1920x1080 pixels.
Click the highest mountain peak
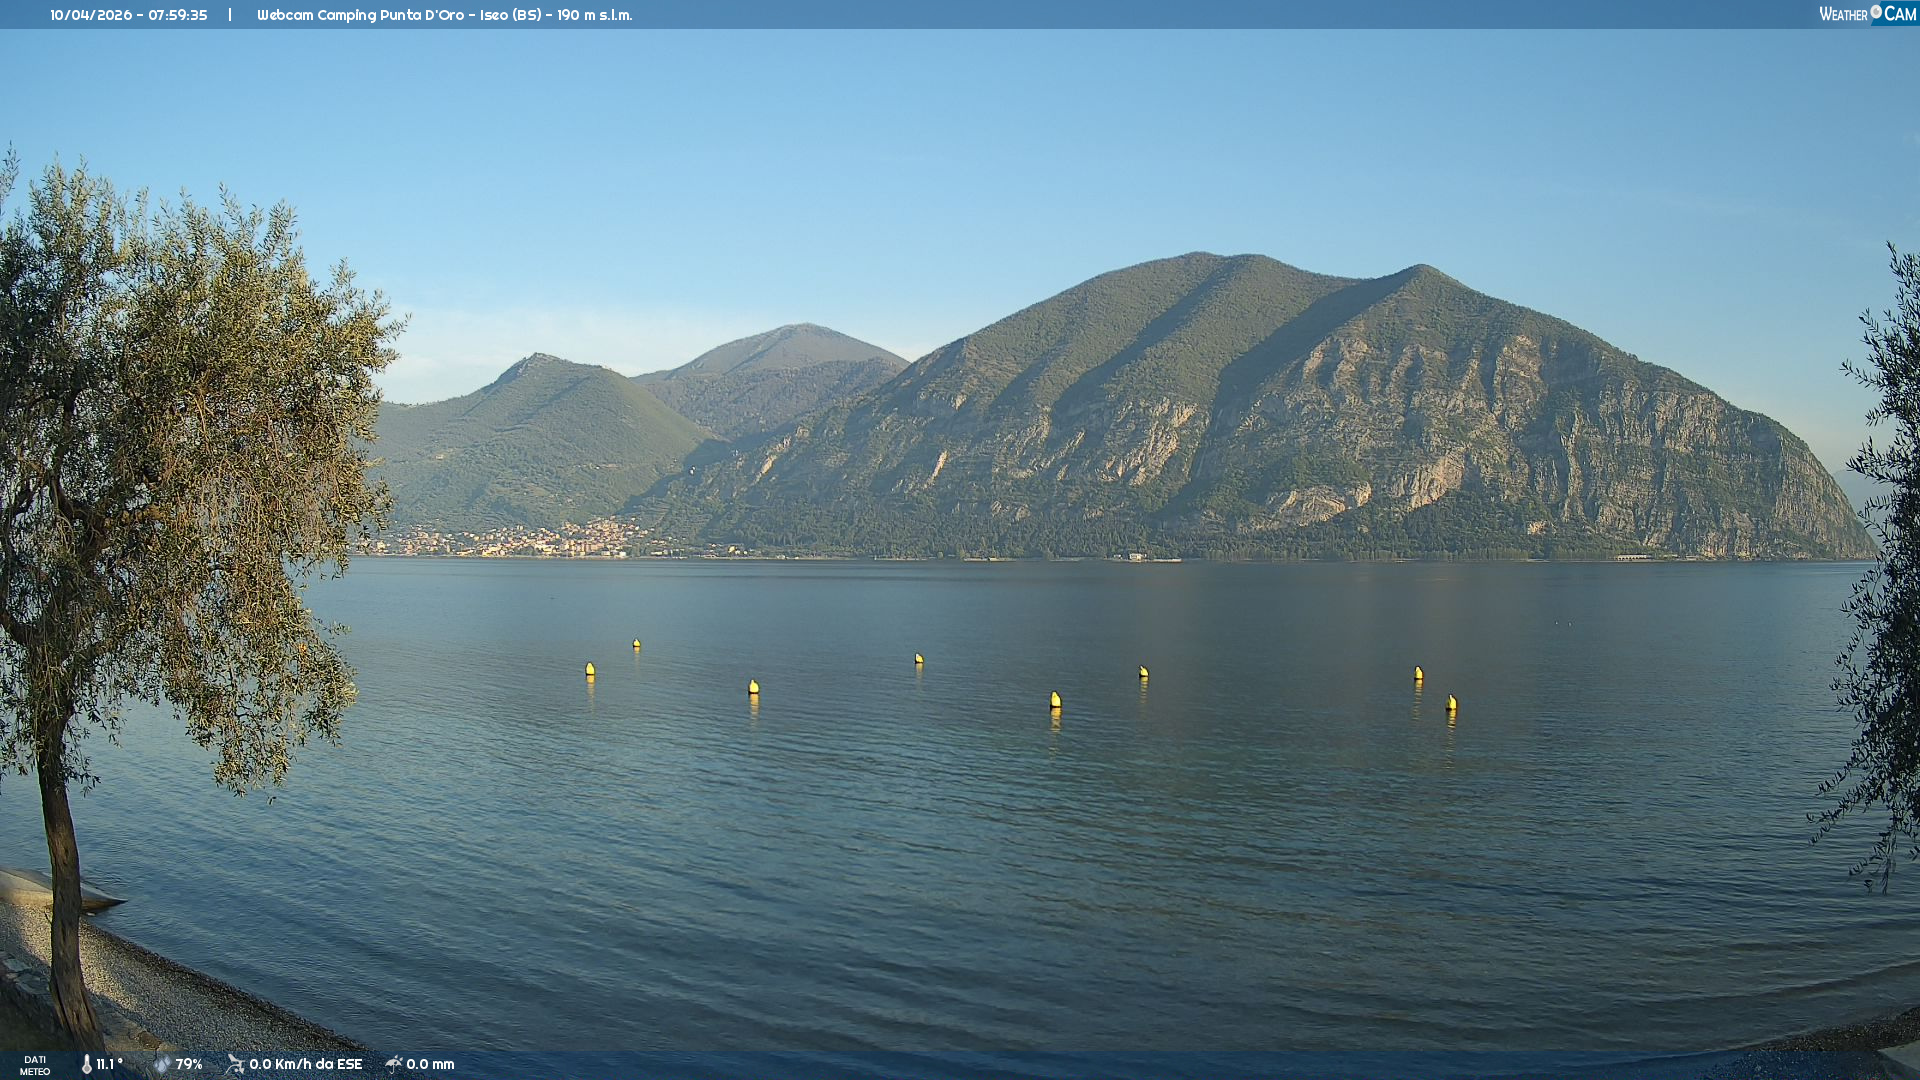1200,255
